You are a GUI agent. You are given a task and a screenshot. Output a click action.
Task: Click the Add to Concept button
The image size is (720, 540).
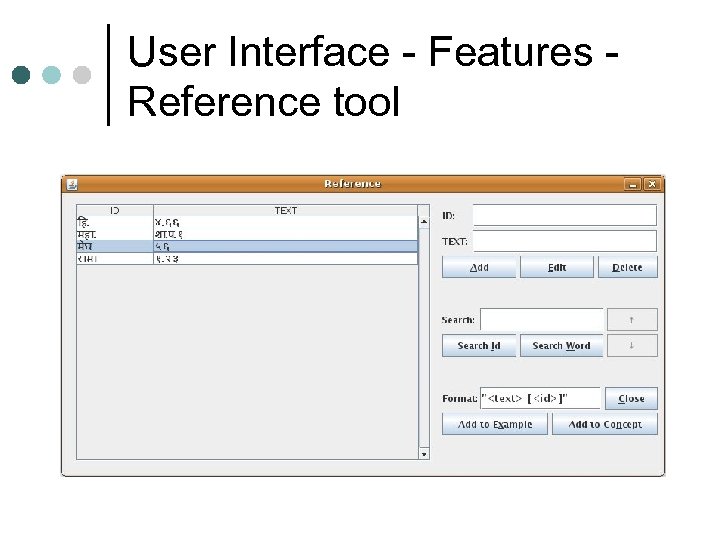pyautogui.click(x=605, y=424)
